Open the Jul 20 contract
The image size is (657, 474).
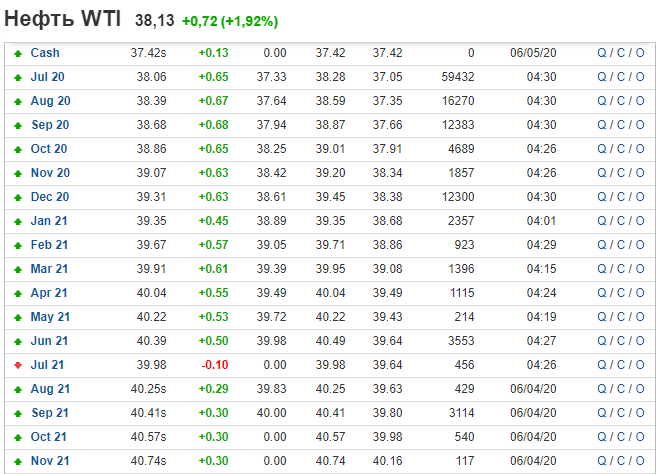(47, 77)
